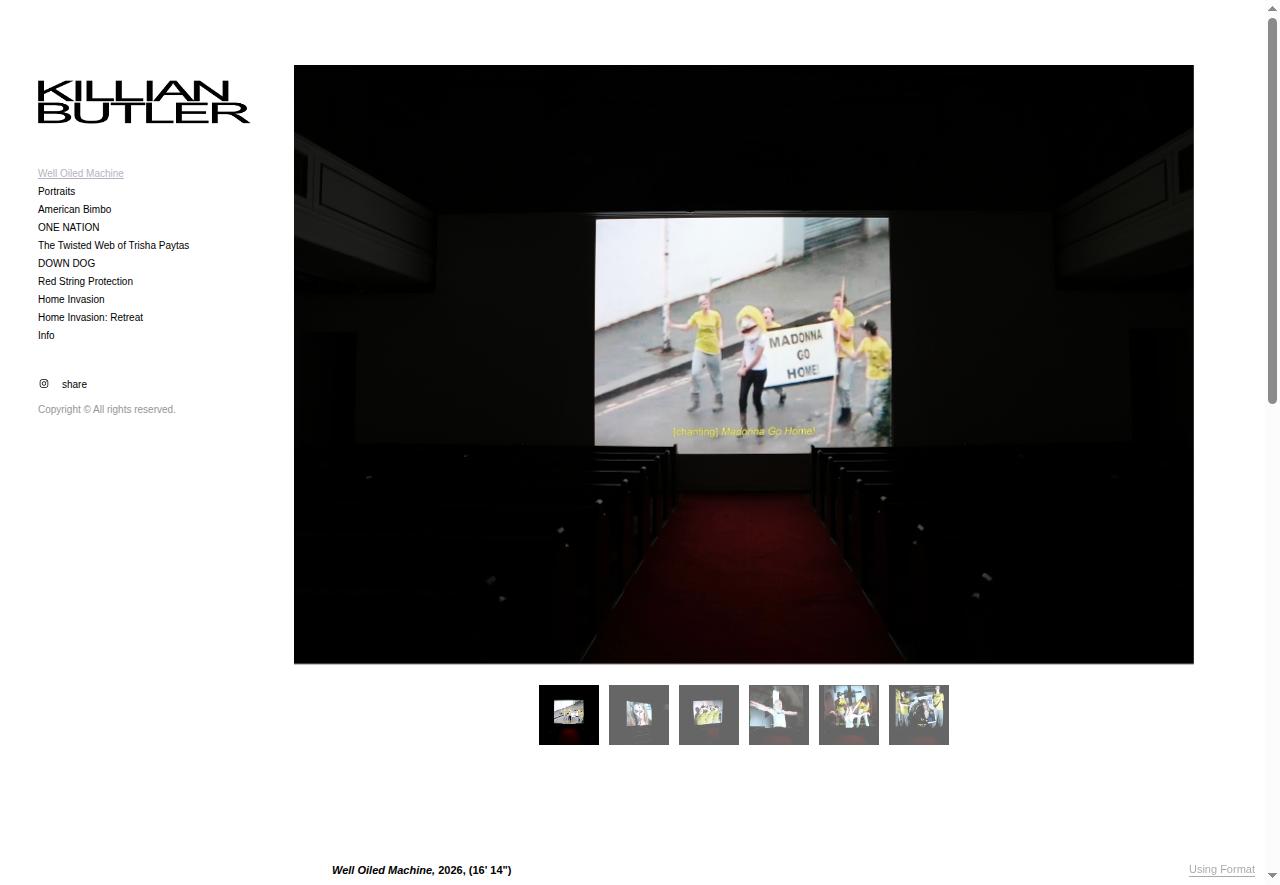Open The Twisted Web of Trisha Paytas
Screen dimensions: 1280x885
(113, 246)
